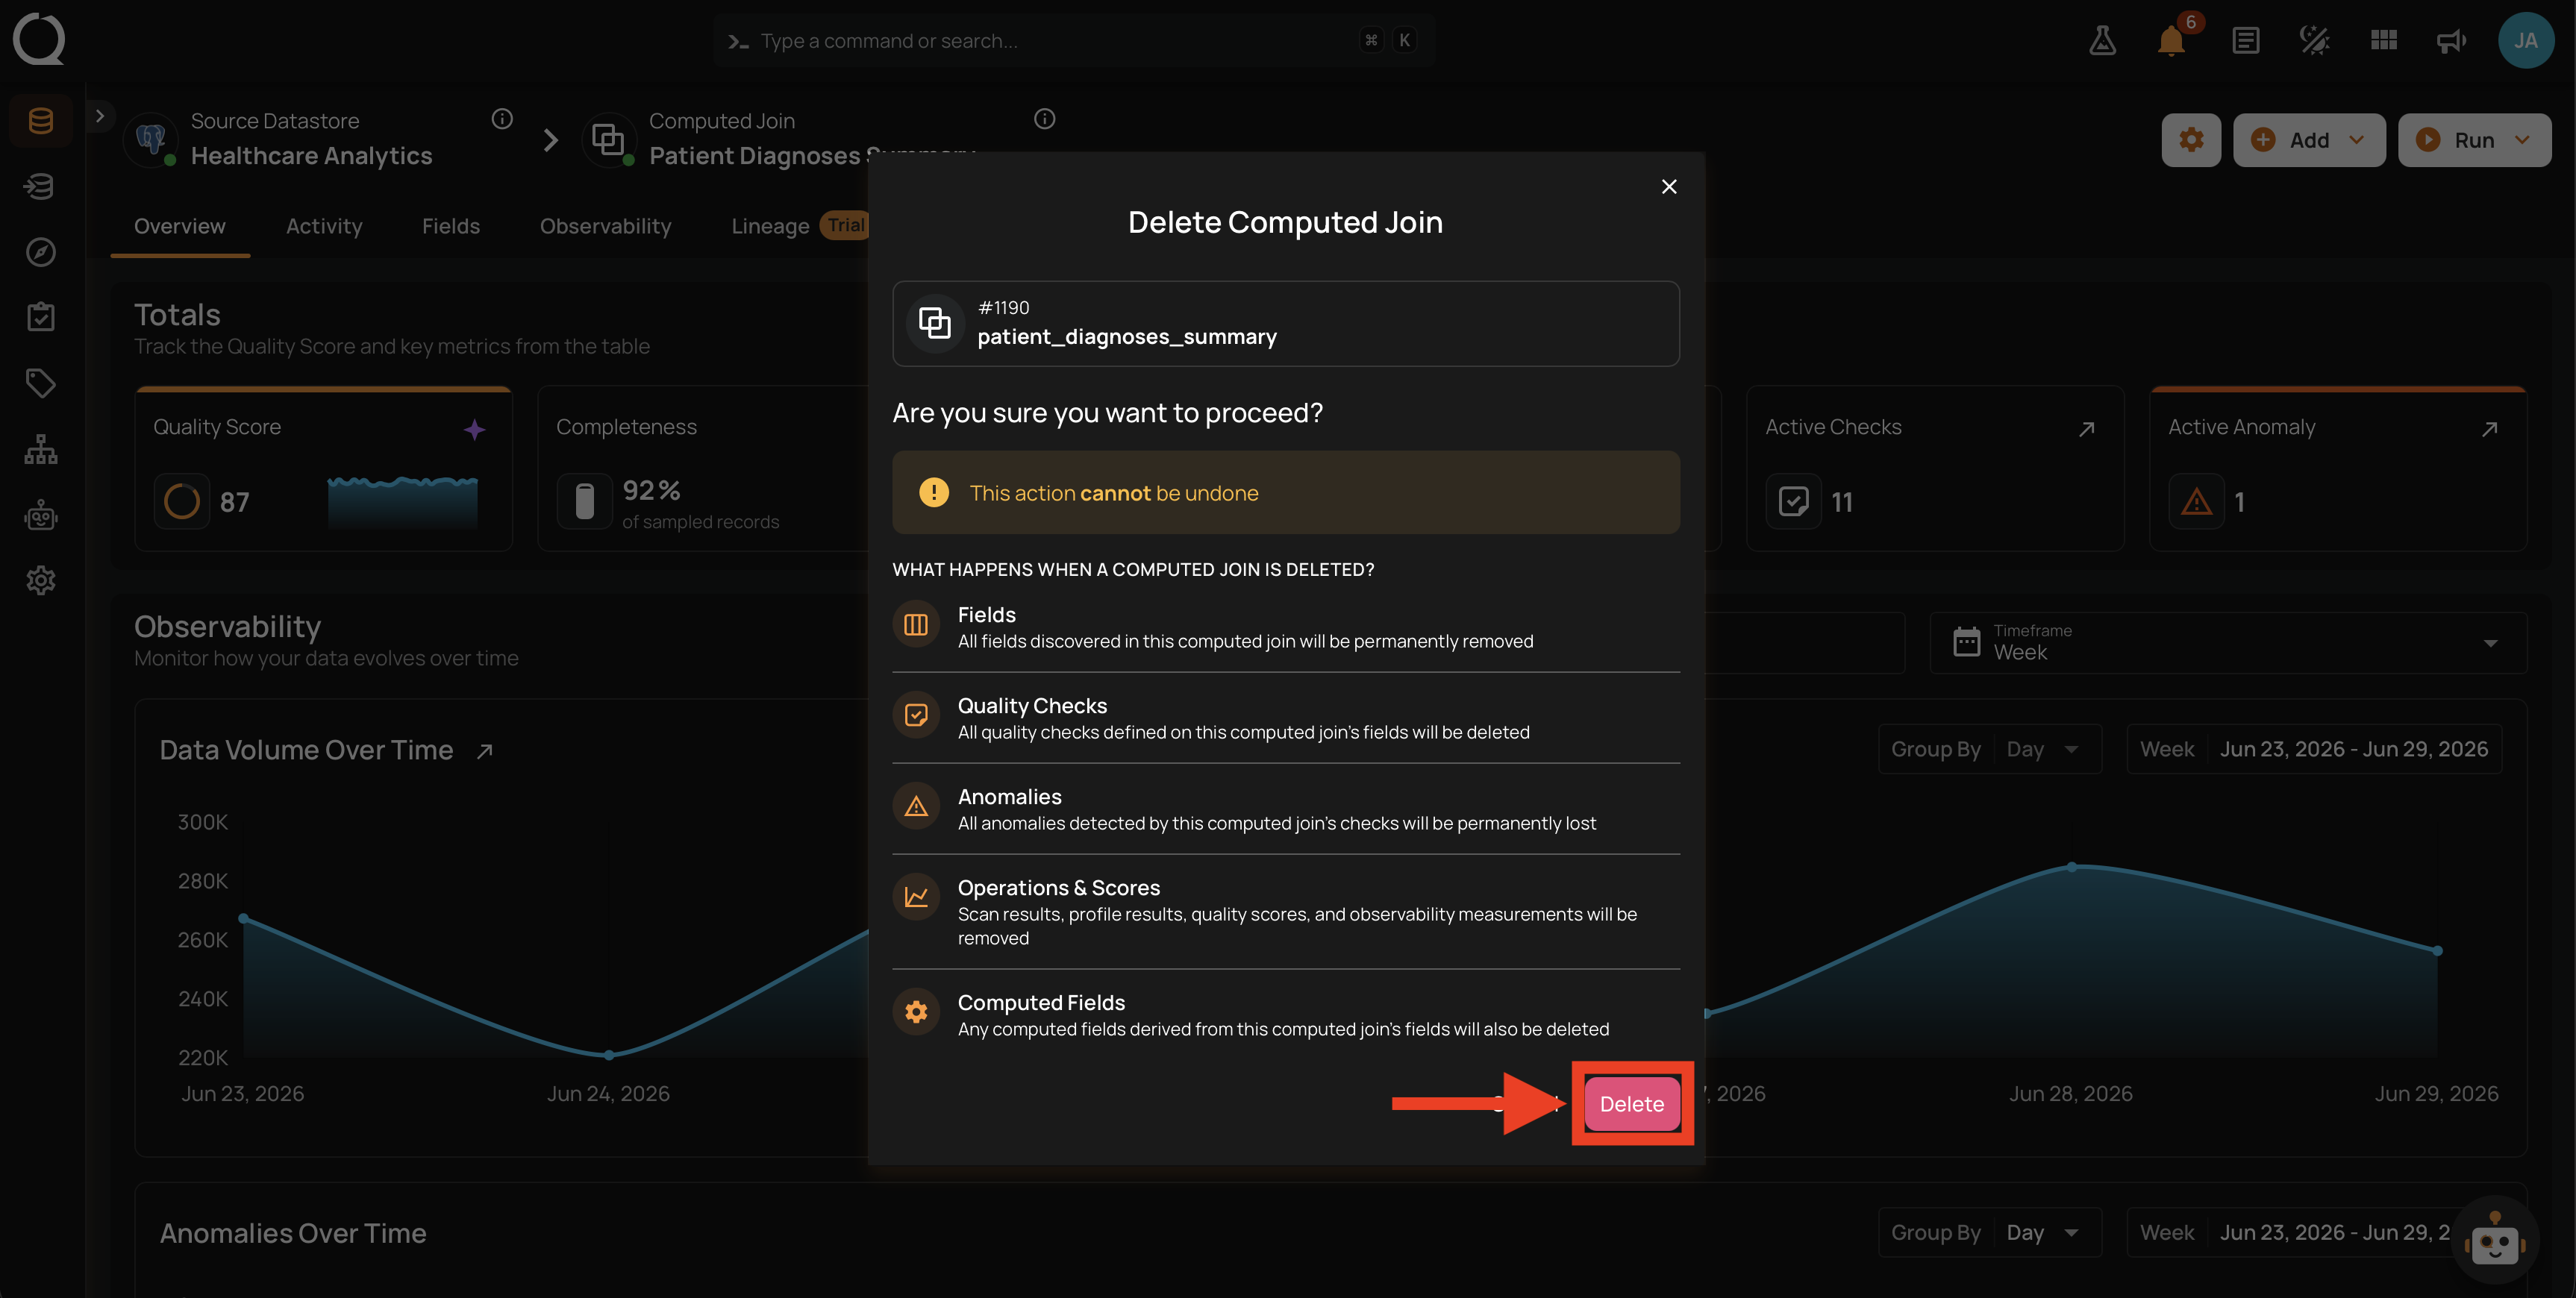The width and height of the screenshot is (2576, 1298).
Task: Switch to the Fields tab
Action: [451, 226]
